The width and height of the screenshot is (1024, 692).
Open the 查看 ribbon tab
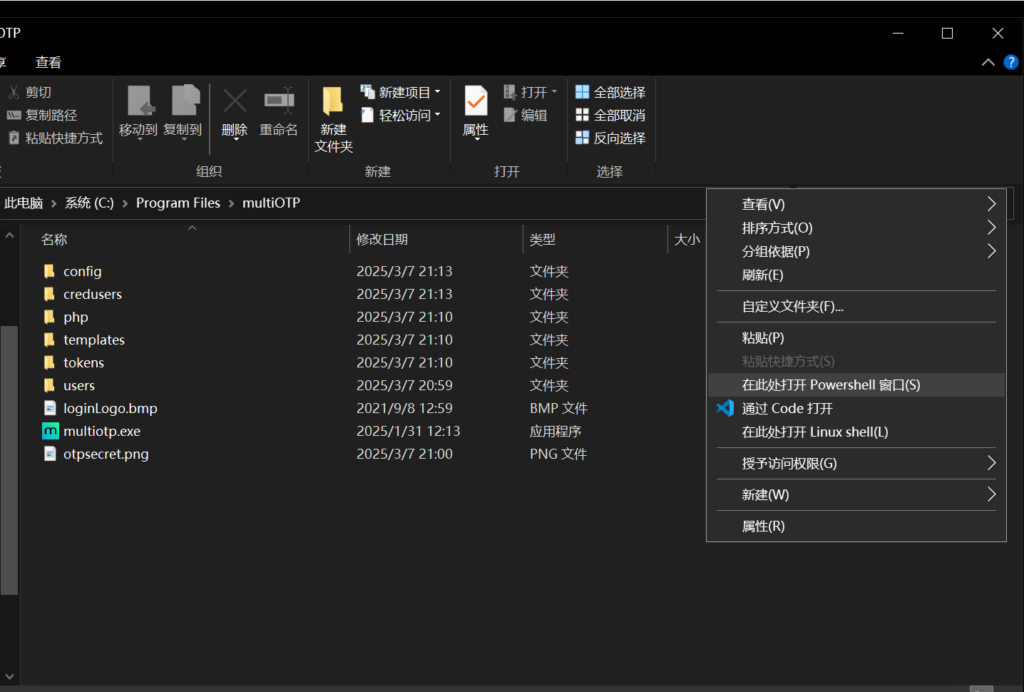(x=48, y=63)
